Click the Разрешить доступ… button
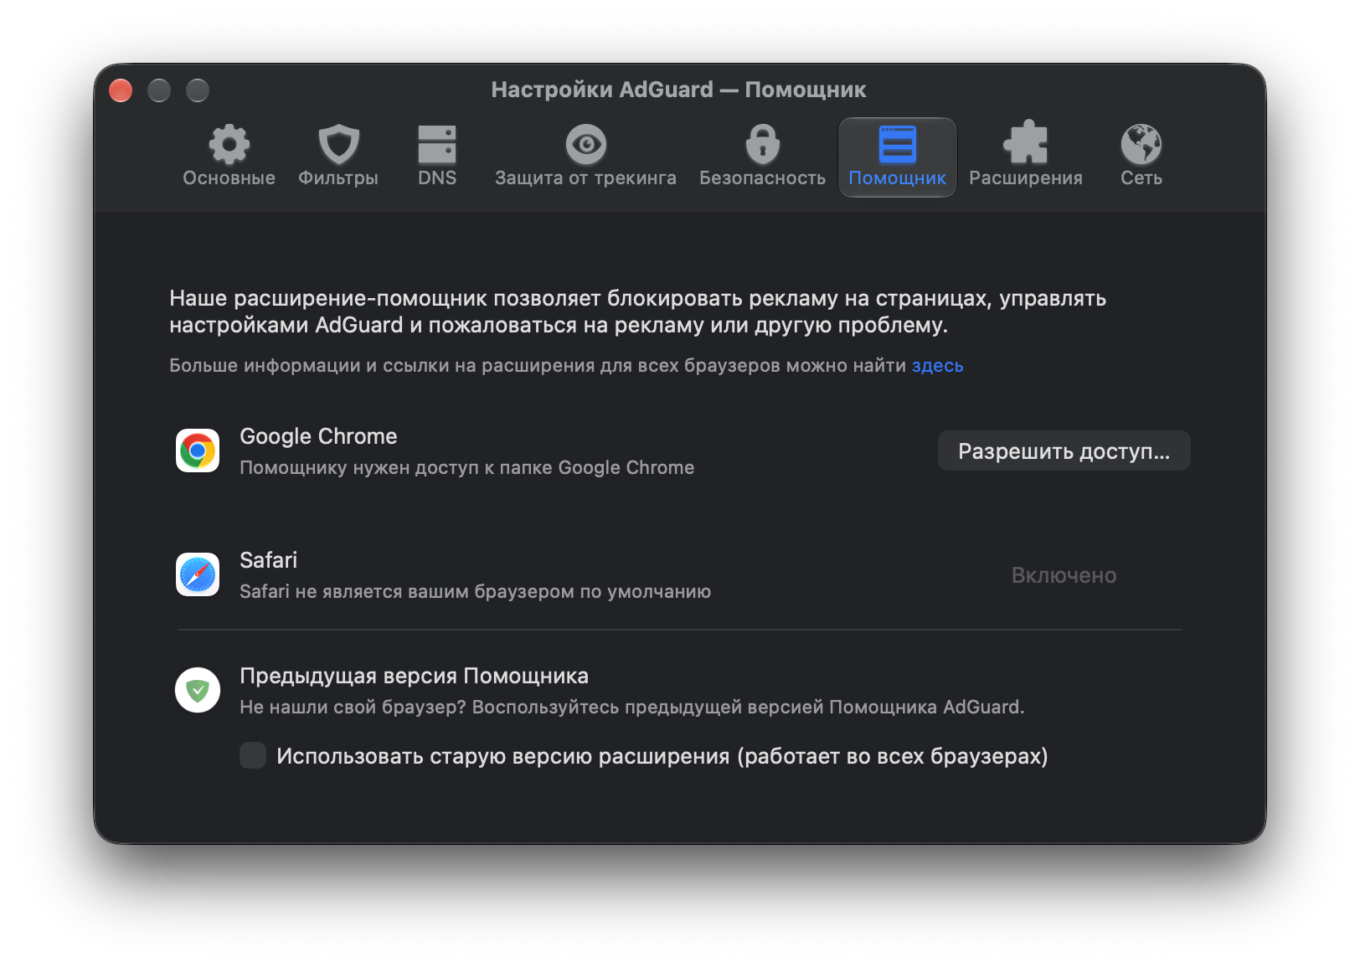The height and width of the screenshot is (968, 1360). pyautogui.click(x=1064, y=451)
